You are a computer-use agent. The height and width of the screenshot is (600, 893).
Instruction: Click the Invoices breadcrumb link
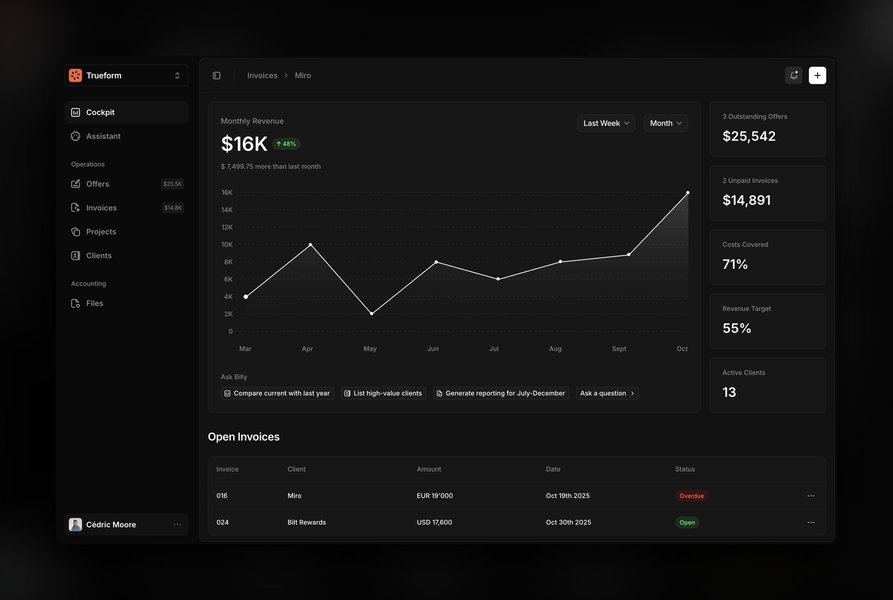[262, 76]
